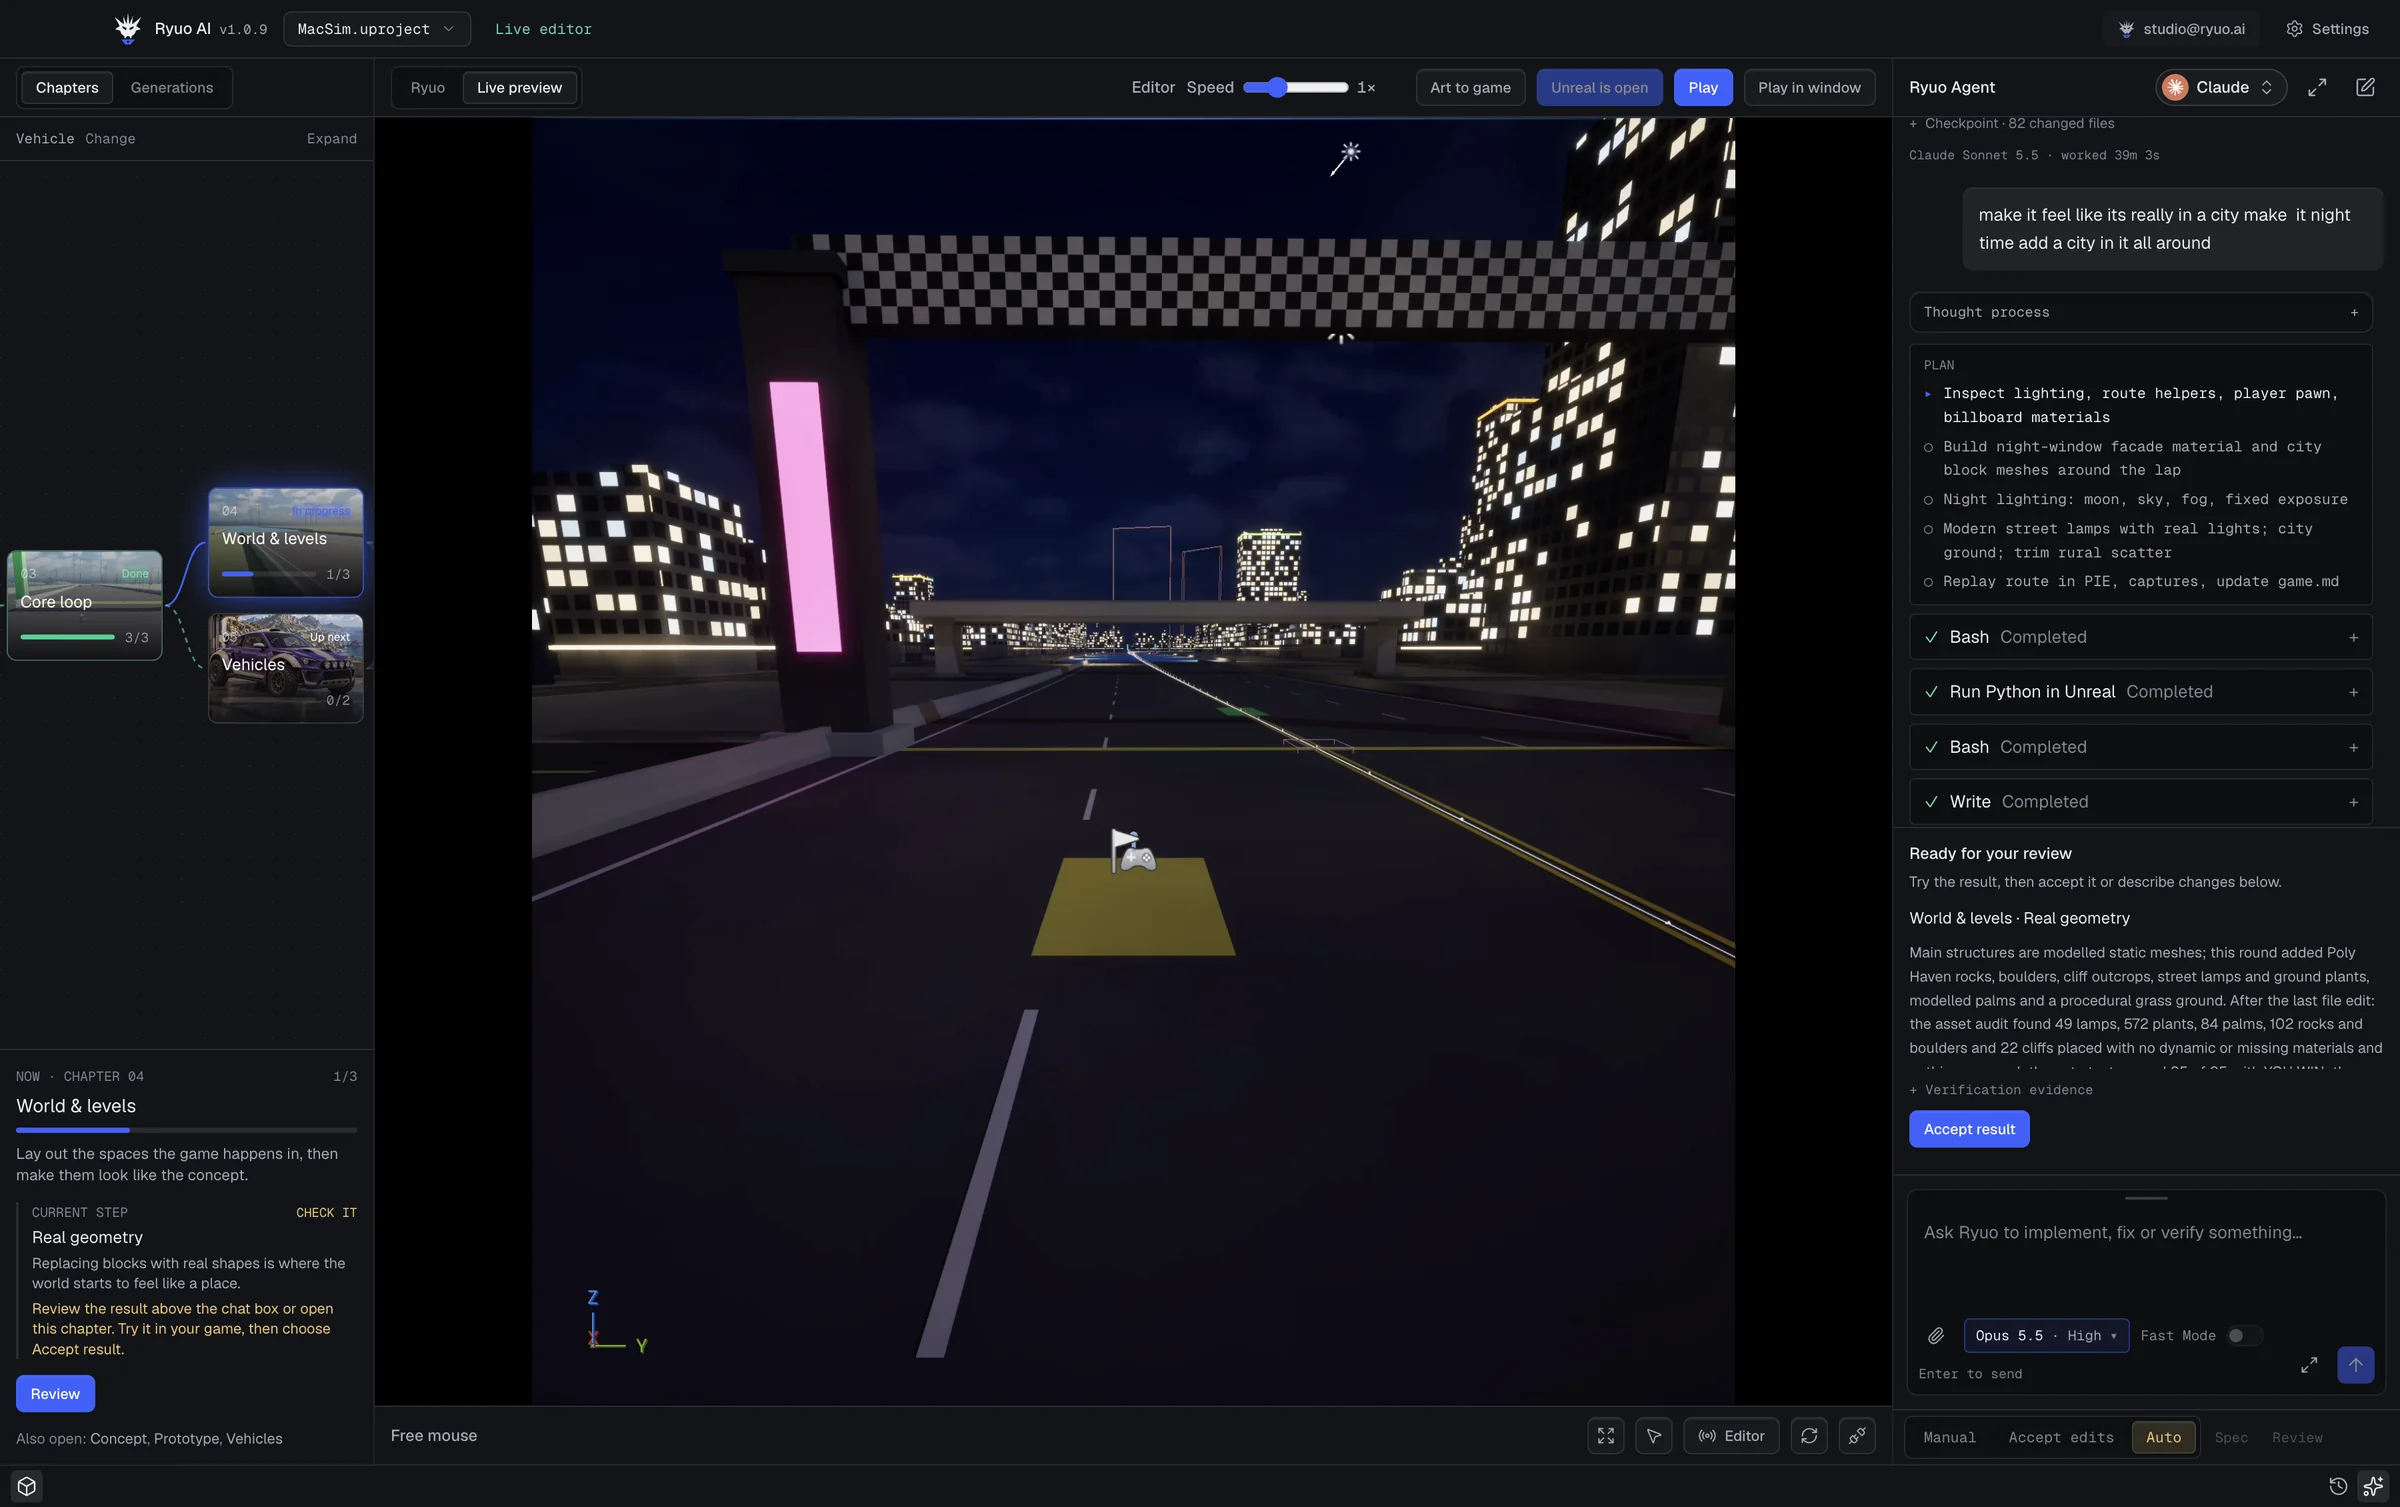Expand the chat input box
This screenshot has width=2400, height=1507.
[2309, 1365]
